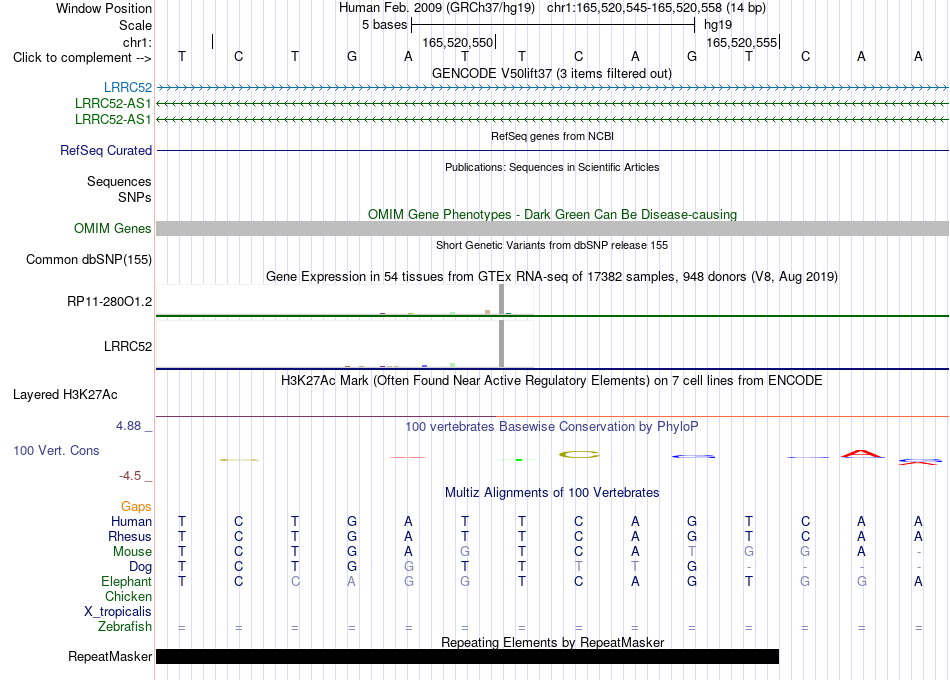The image size is (950, 680).
Task: Click the gray bar in LRRC52 GTEx chart
Action: (x=501, y=344)
